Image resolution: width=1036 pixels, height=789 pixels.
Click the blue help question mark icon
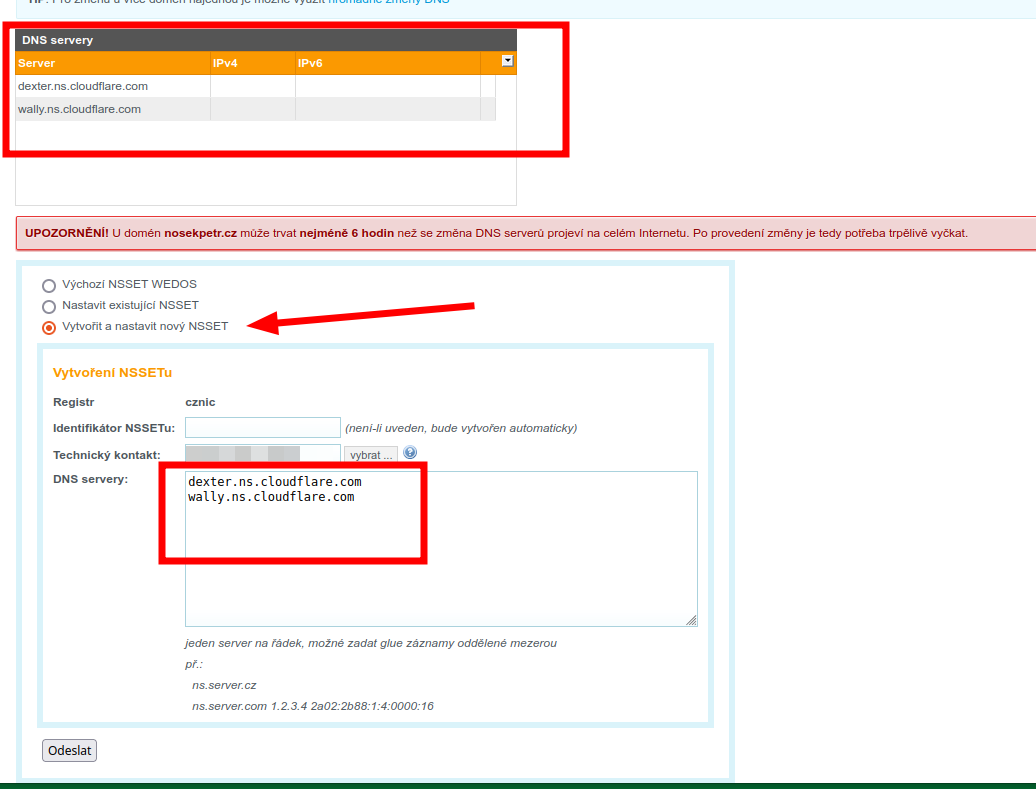click(x=410, y=453)
